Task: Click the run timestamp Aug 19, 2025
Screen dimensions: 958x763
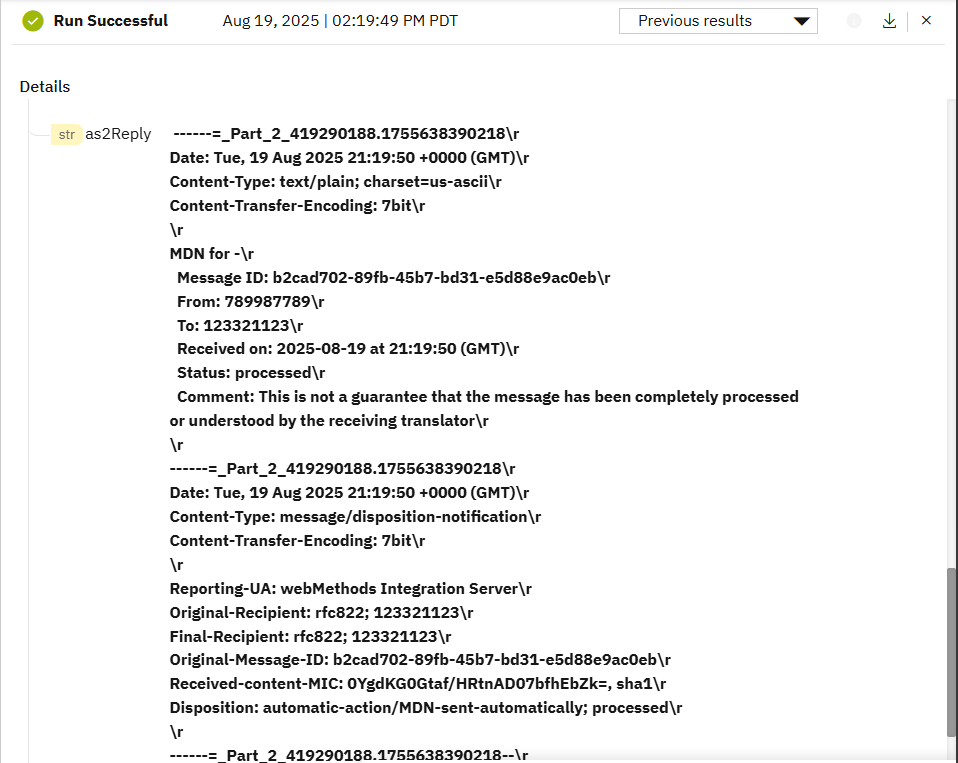Action: pyautogui.click(x=340, y=21)
